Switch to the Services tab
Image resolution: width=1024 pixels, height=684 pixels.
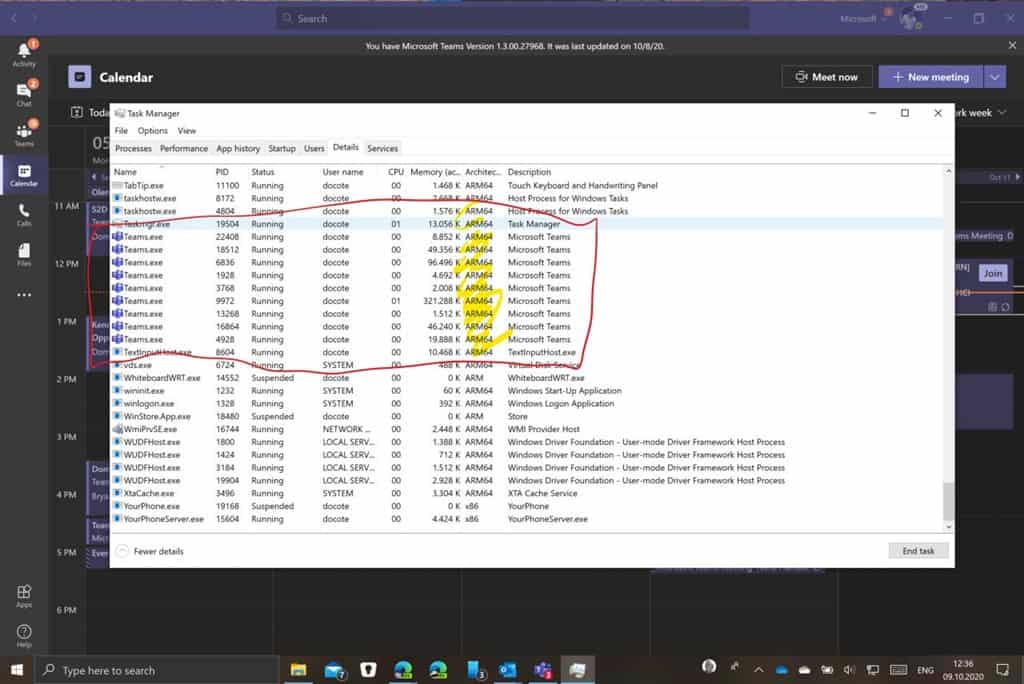[x=382, y=148]
